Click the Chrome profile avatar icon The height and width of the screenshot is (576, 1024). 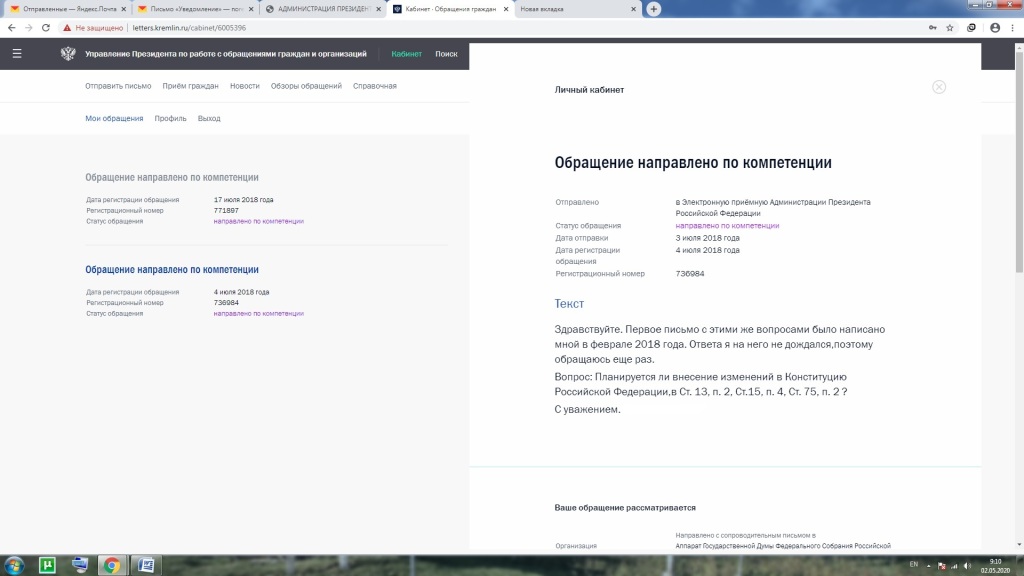(x=994, y=28)
